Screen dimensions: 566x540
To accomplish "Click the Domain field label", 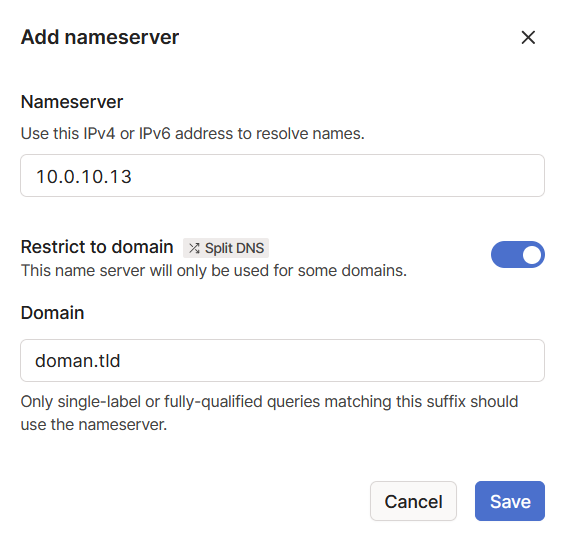I will coord(52,313).
